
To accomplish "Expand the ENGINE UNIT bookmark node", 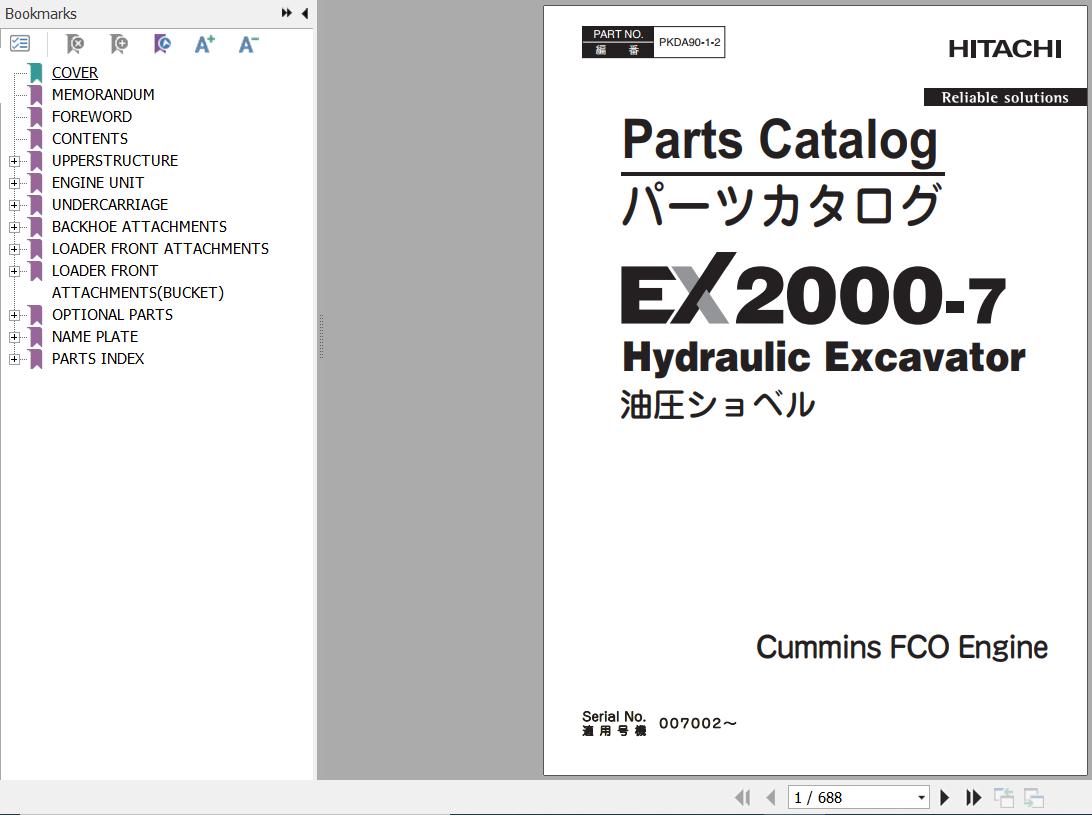I will (x=14, y=183).
